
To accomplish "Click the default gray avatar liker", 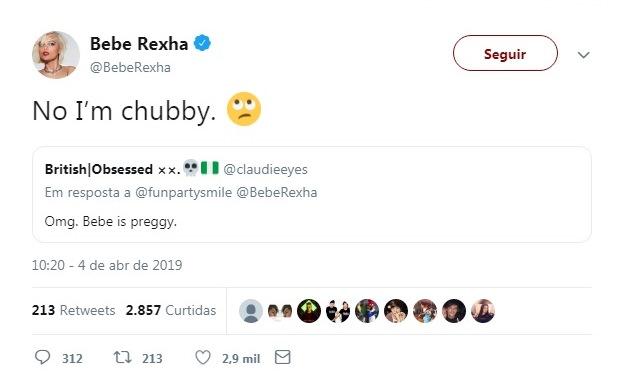I will (x=251, y=310).
